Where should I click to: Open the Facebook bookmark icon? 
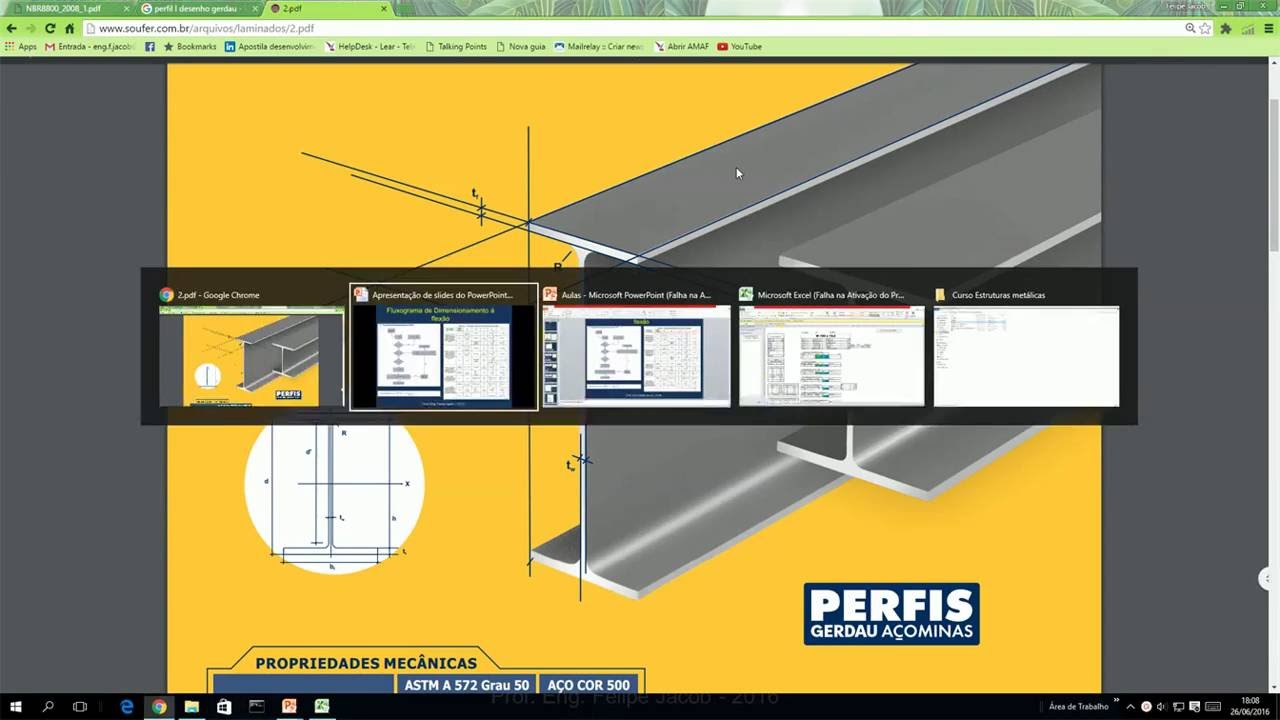click(150, 46)
